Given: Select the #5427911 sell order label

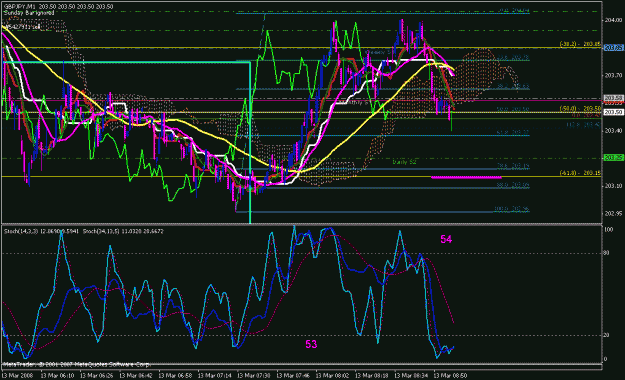Looking at the screenshot, I should coord(22,27).
